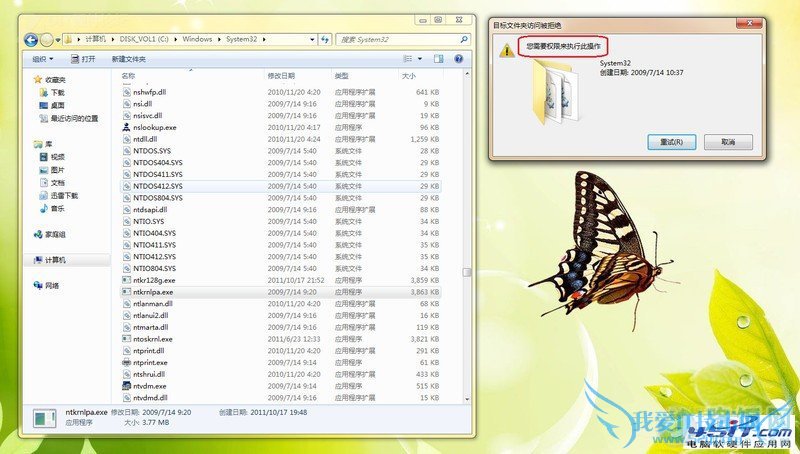Select file ntmarta.dll

[x=281, y=327]
